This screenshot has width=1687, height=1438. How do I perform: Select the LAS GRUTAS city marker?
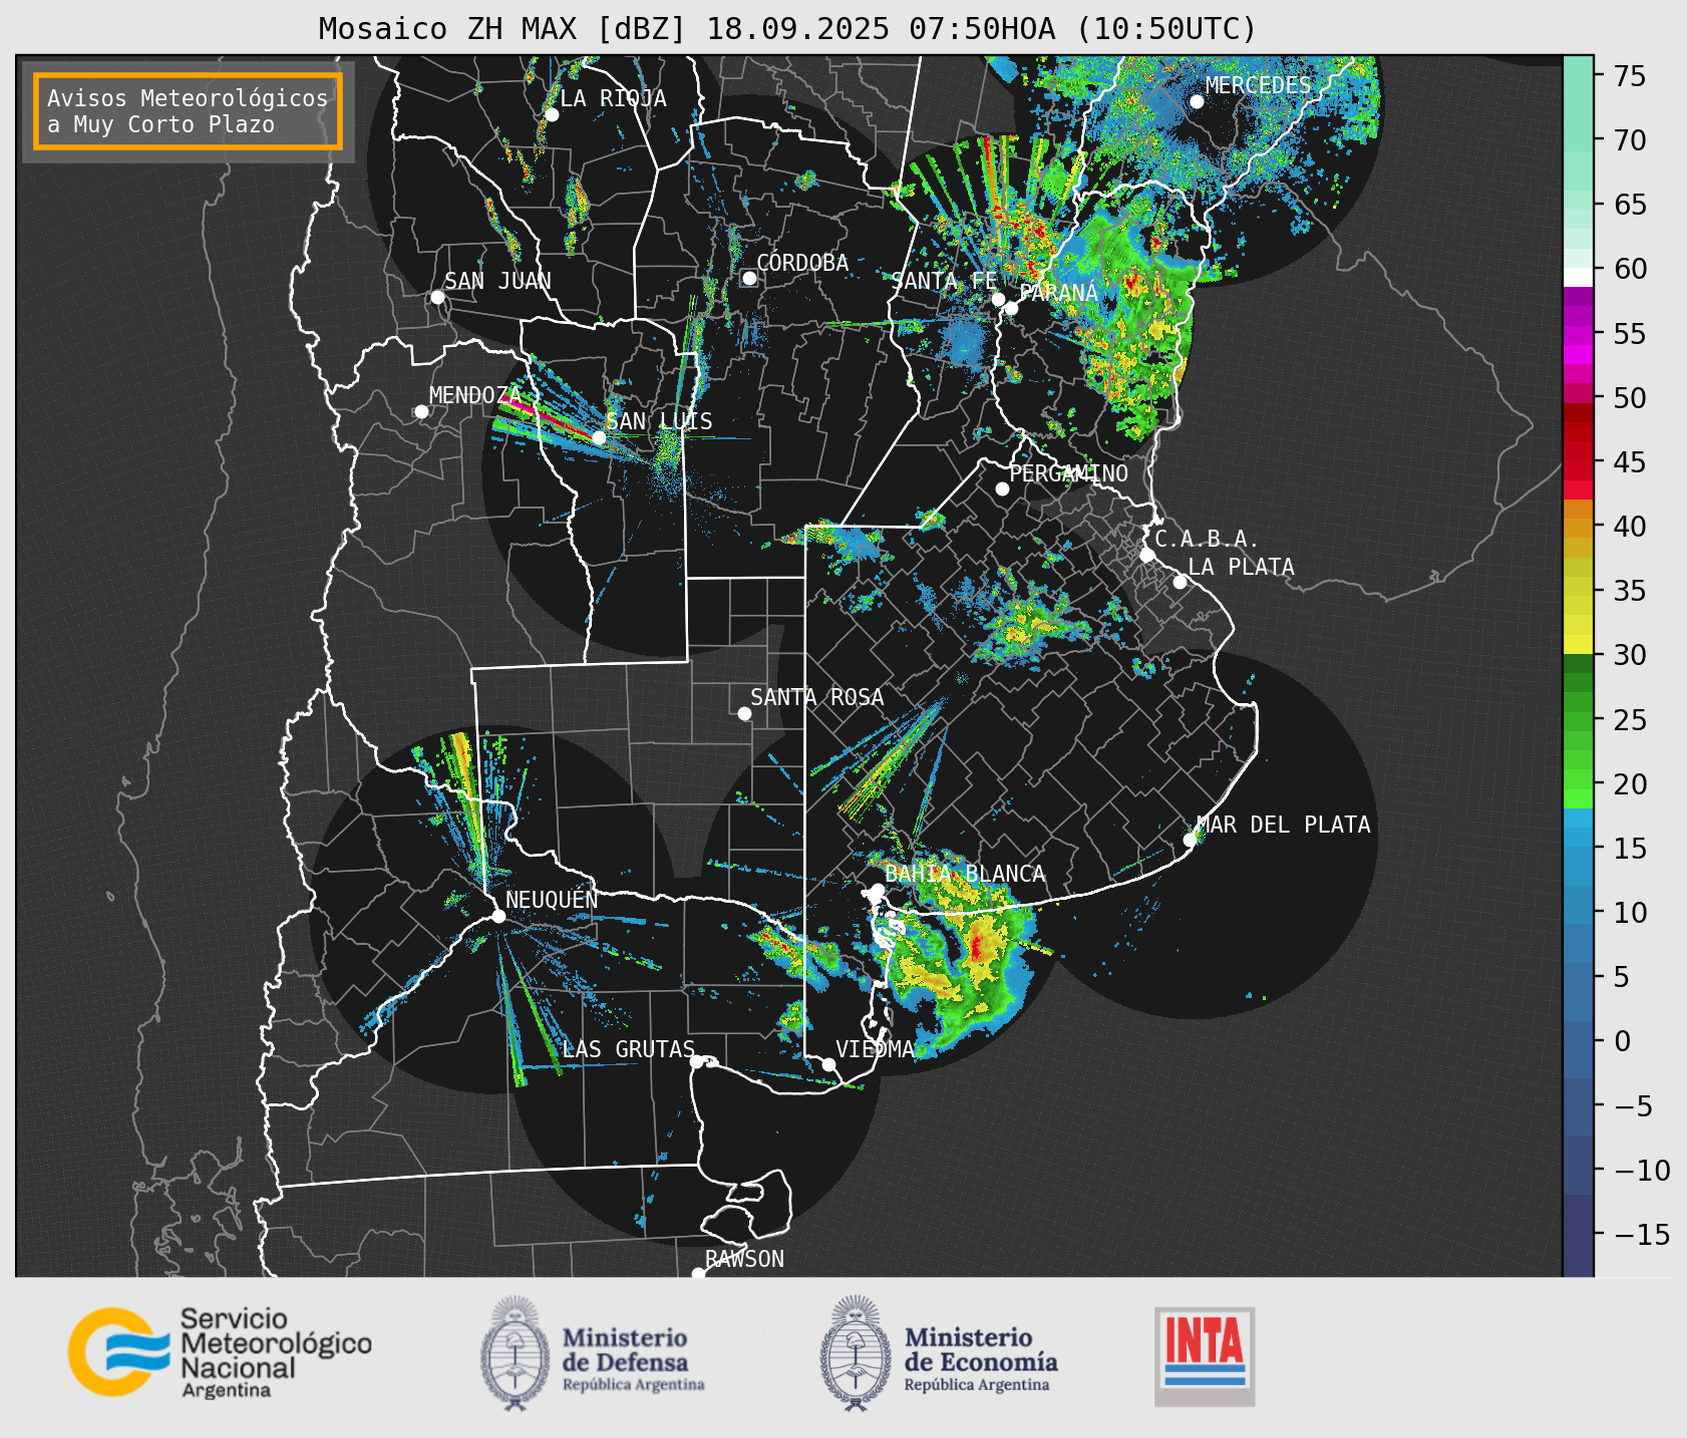[x=697, y=1061]
